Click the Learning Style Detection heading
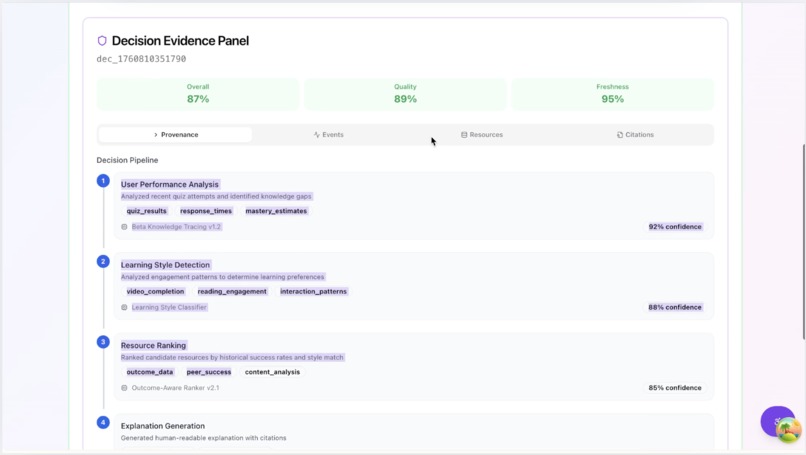Viewport: 806px width, 455px height. [x=166, y=265]
